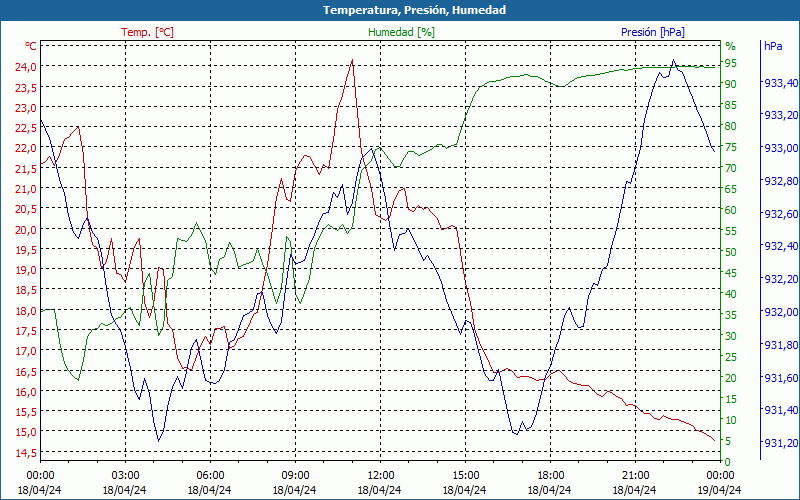Screen dimensions: 800x500
Task: Click the 90 humidity axis value
Action: click(731, 84)
